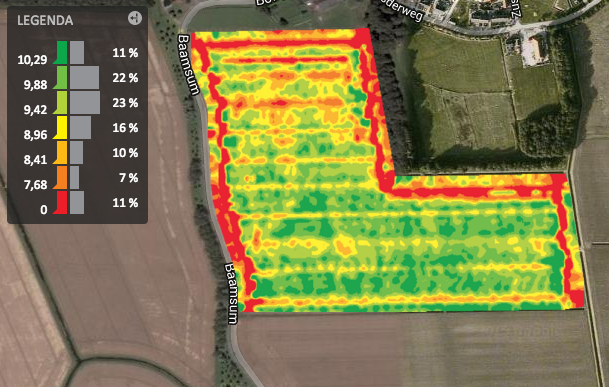Click the 10 % percentage label

[x=125, y=153]
